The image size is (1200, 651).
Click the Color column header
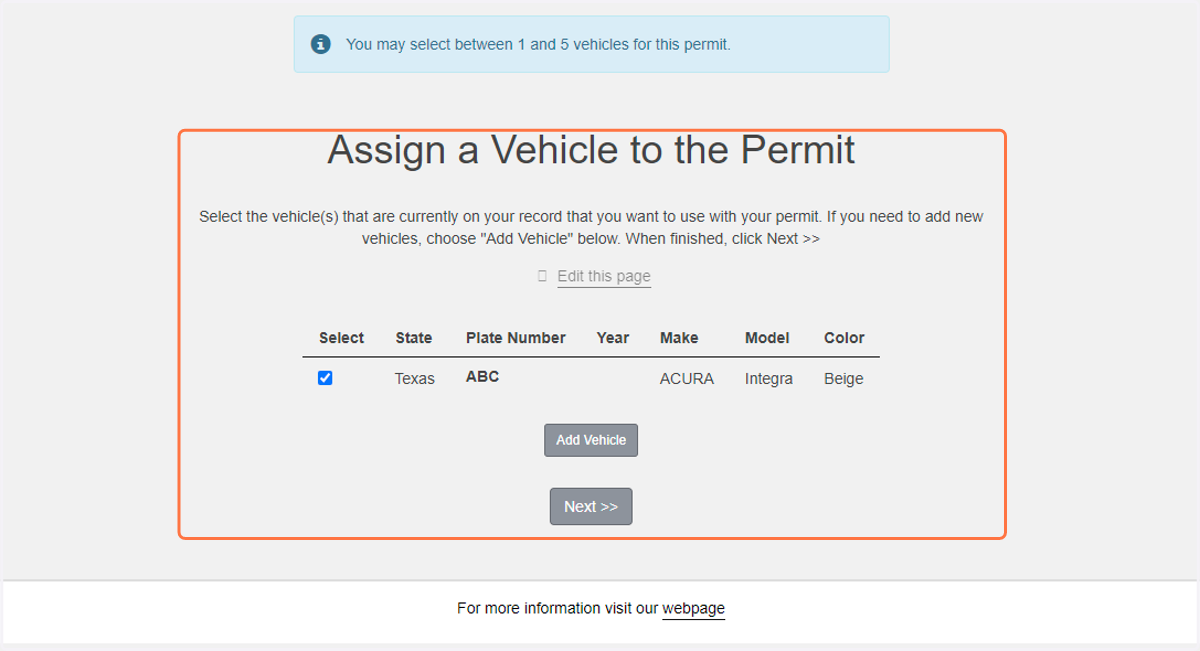[844, 338]
